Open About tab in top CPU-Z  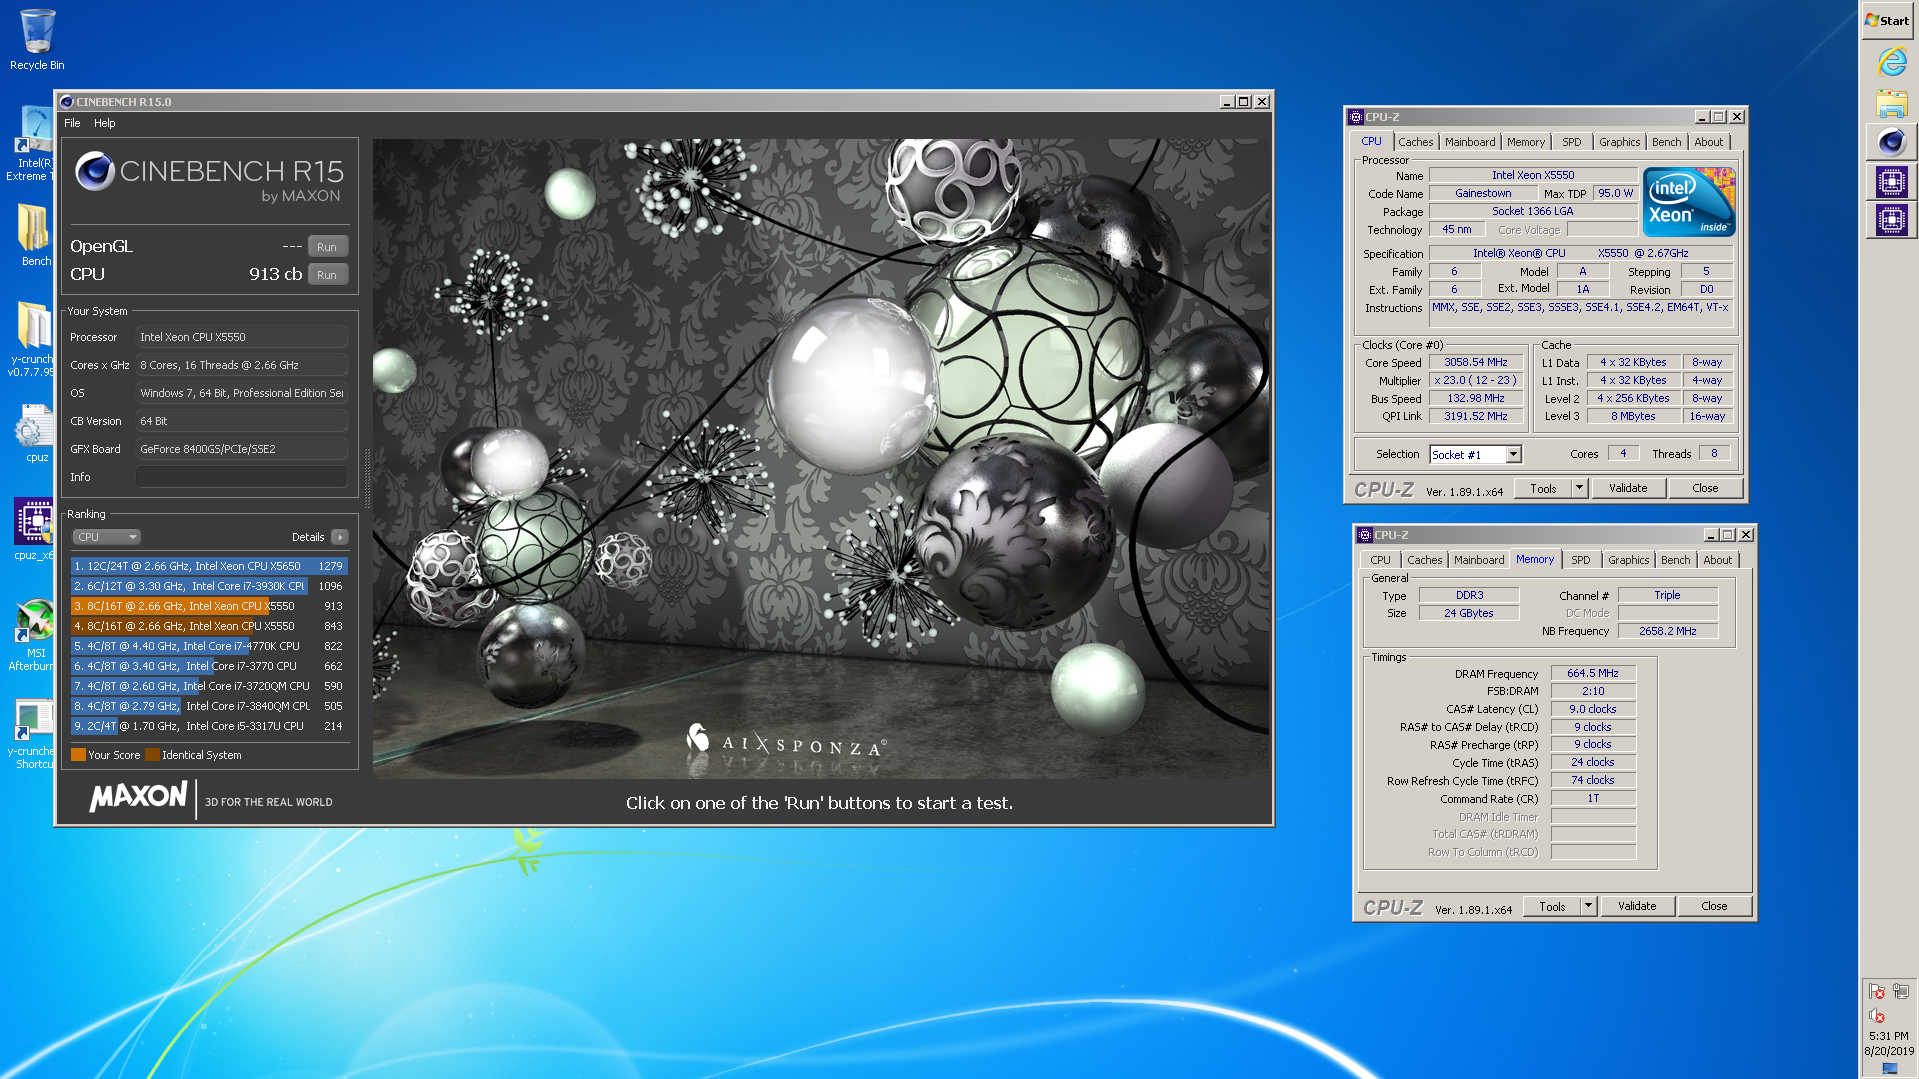(1708, 142)
